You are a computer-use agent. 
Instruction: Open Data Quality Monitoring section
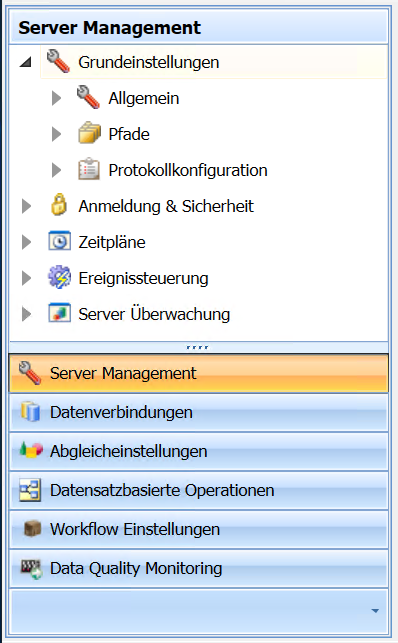198,568
